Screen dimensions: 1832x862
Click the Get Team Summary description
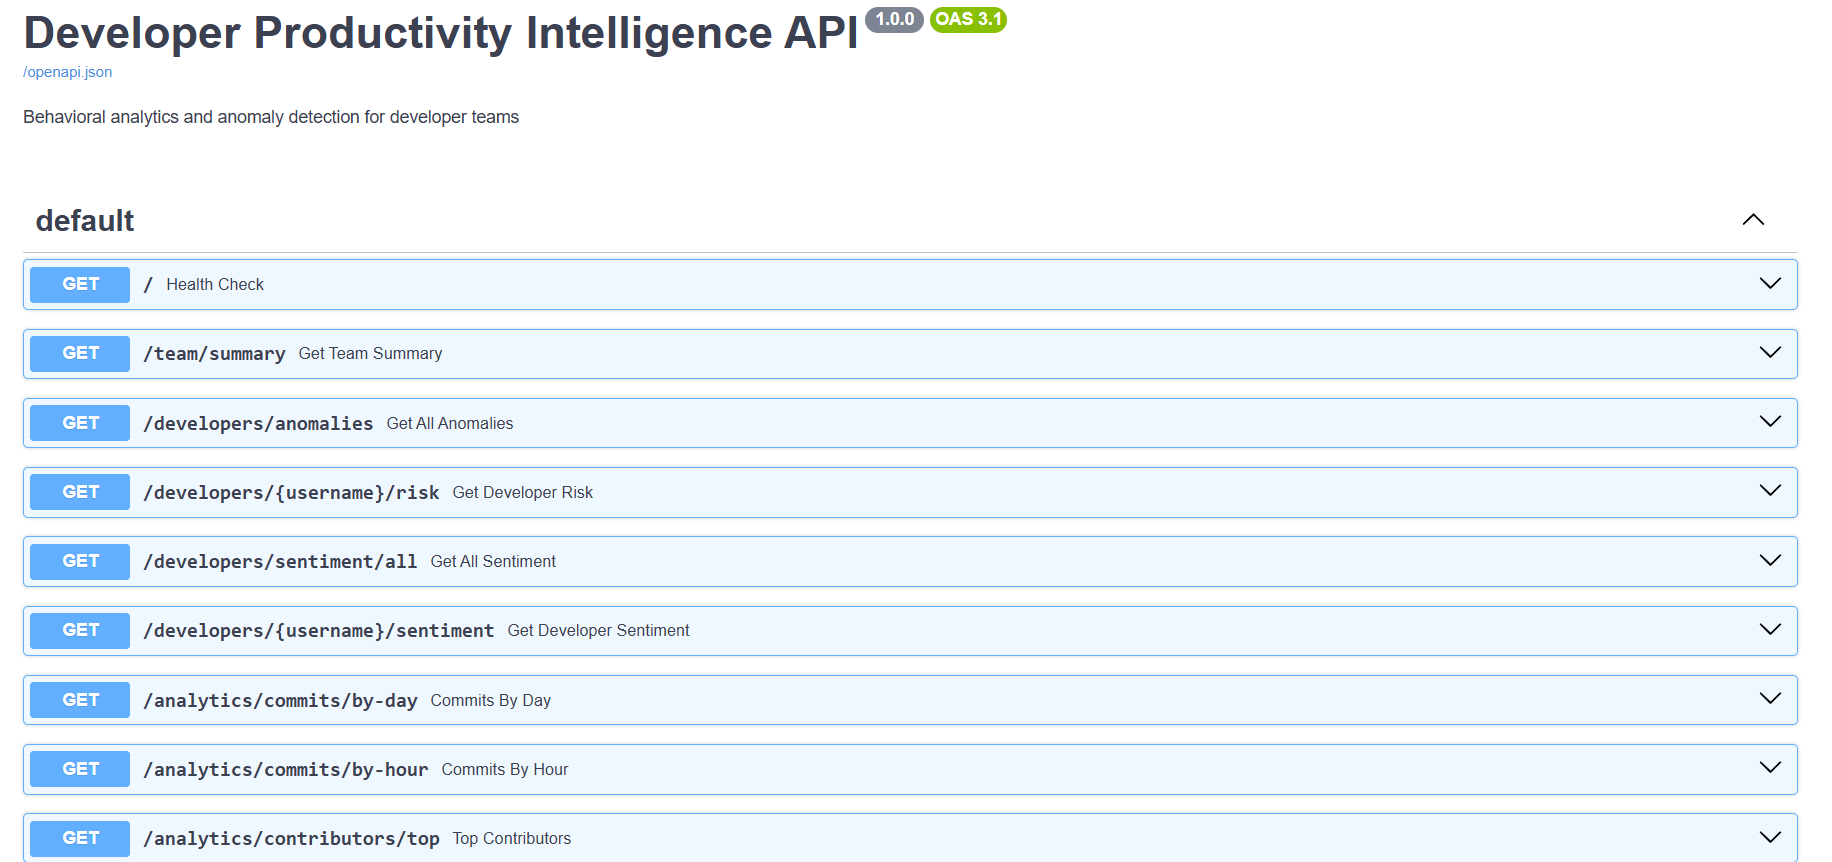click(370, 353)
